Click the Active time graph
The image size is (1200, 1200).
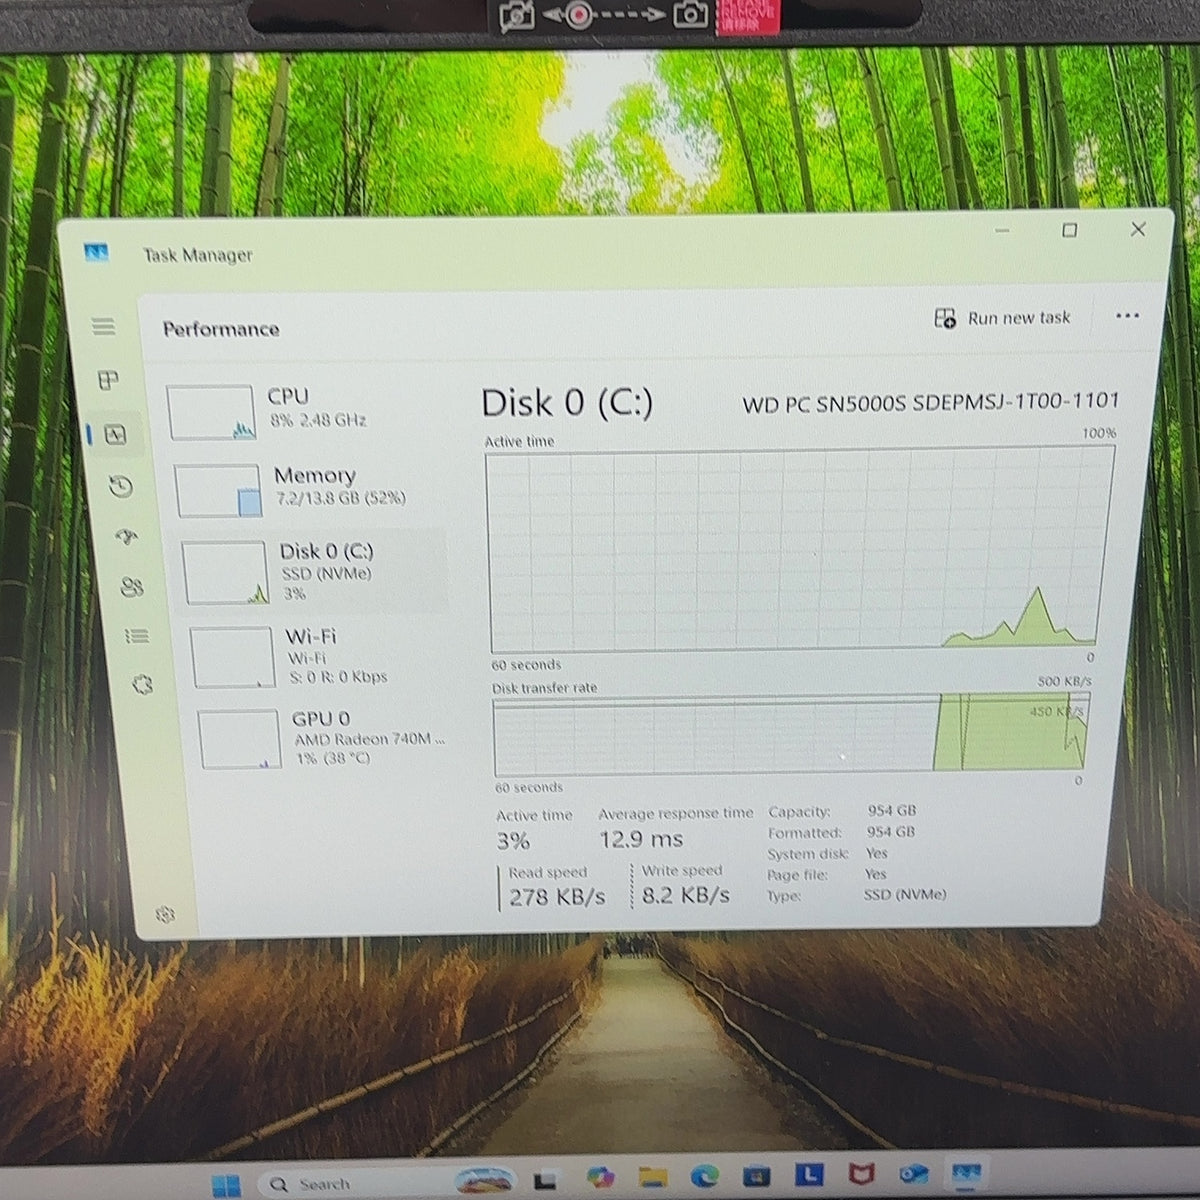click(798, 549)
